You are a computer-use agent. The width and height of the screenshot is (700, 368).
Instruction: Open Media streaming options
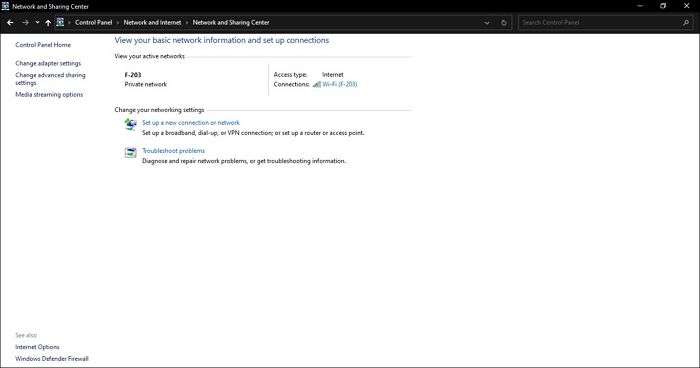(x=49, y=95)
